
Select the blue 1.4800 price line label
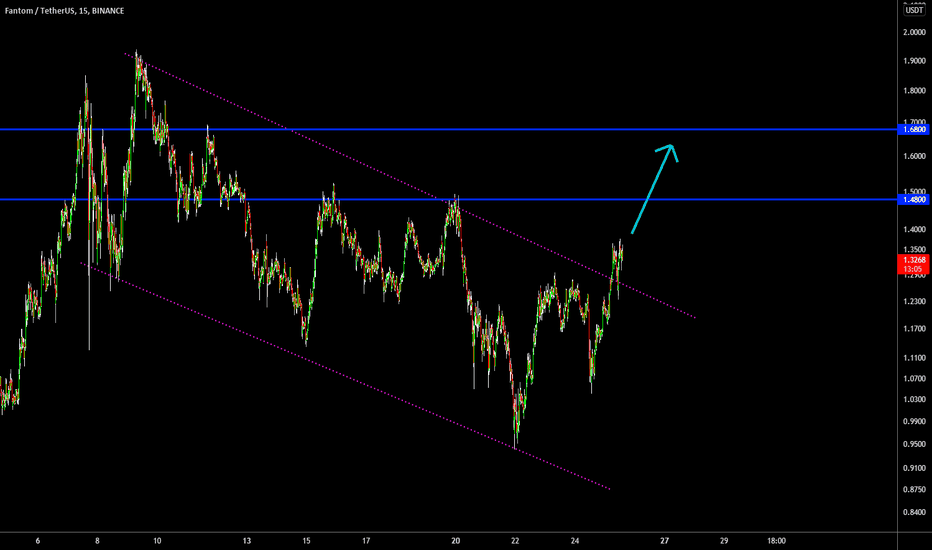914,200
